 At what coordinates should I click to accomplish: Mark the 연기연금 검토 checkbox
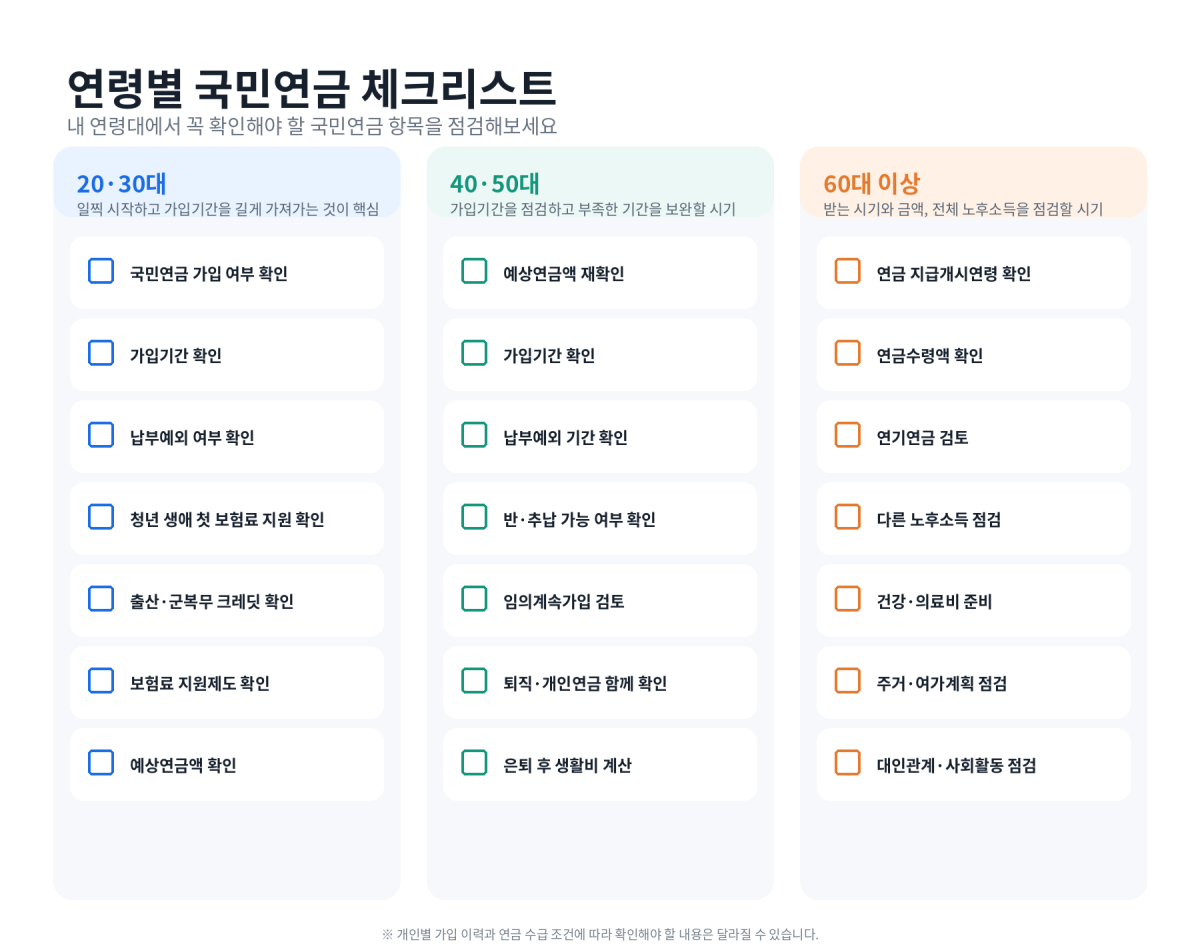847,435
